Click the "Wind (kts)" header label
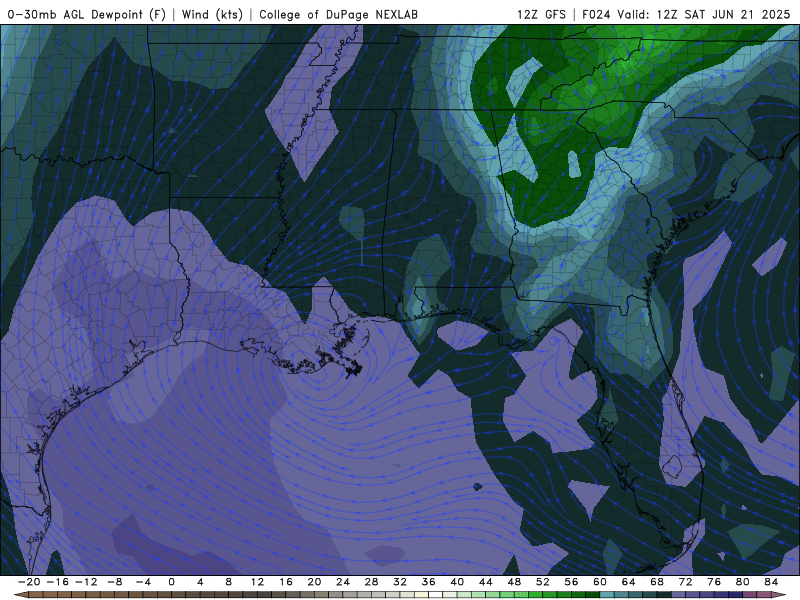The height and width of the screenshot is (600, 800). click(x=212, y=14)
